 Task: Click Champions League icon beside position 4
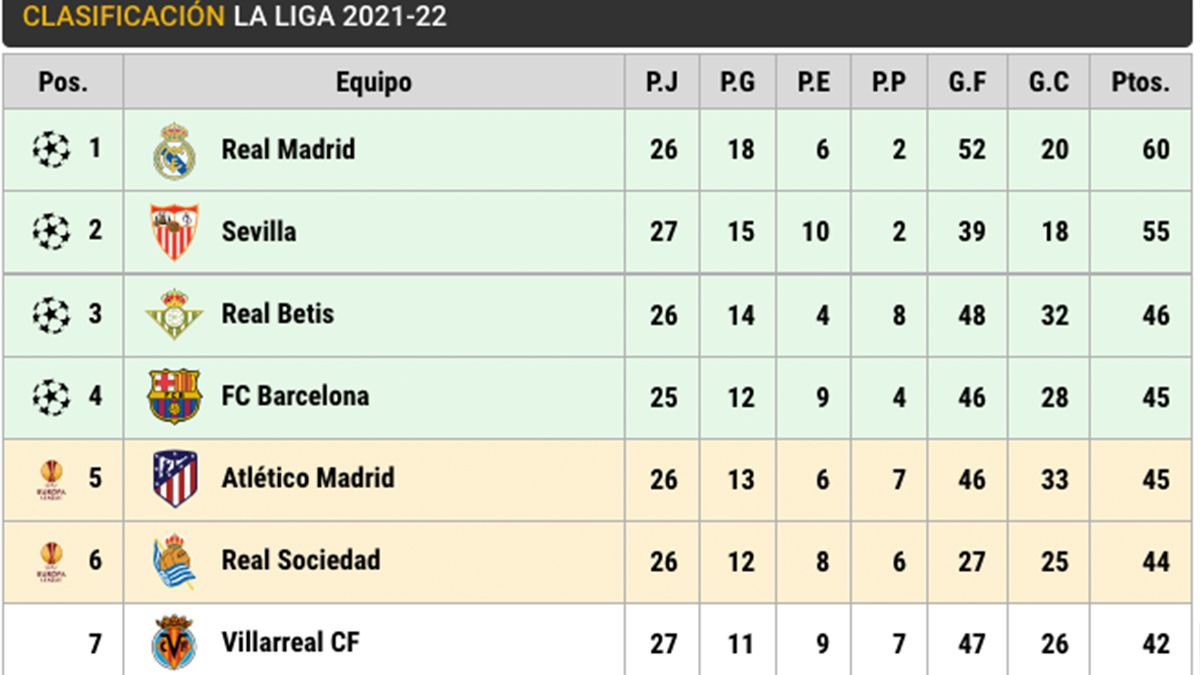[51, 396]
